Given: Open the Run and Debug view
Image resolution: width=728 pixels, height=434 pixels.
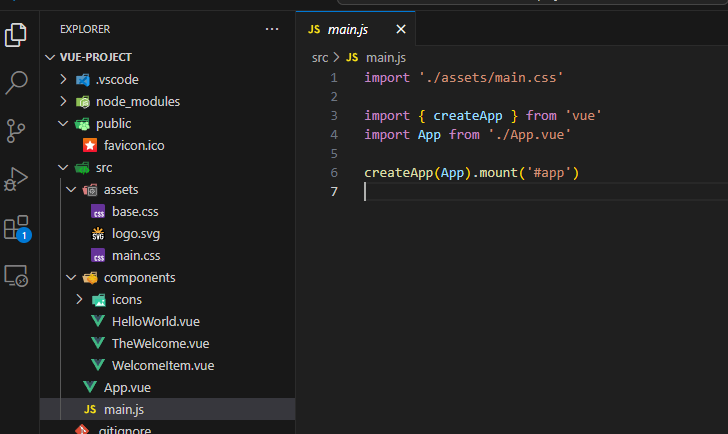Looking at the screenshot, I should (x=16, y=179).
